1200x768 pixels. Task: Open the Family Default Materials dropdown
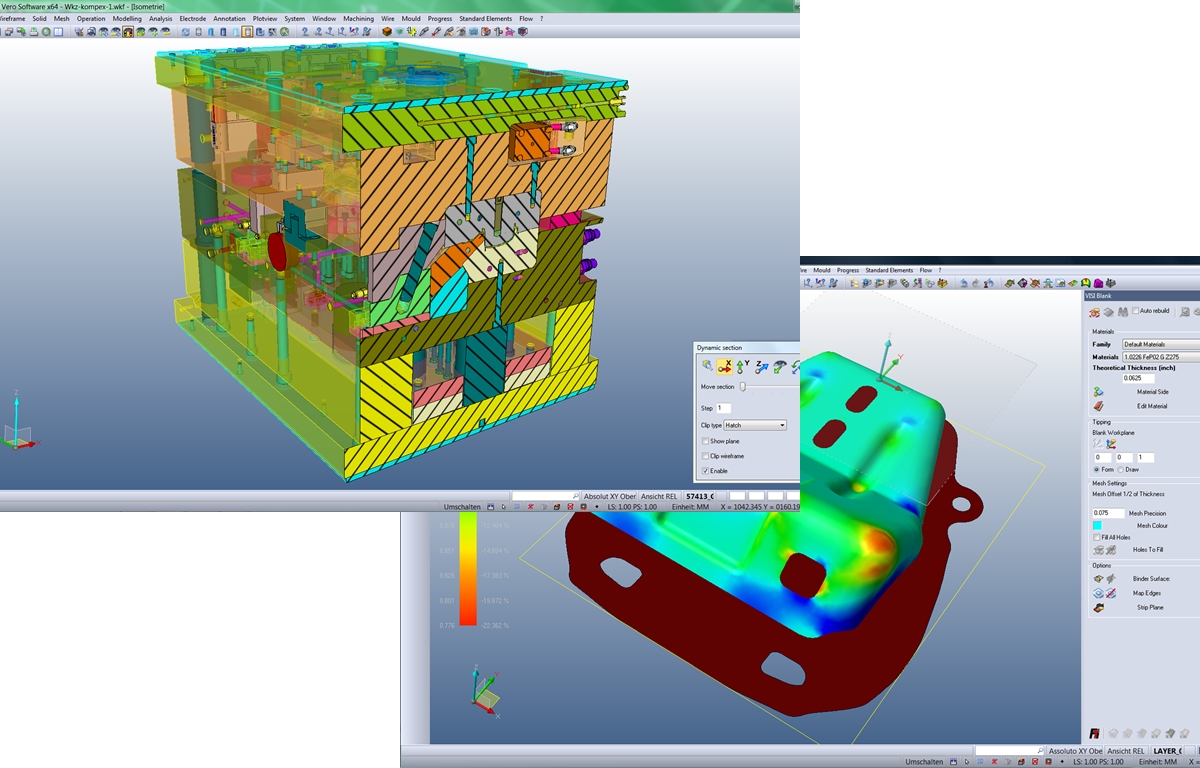point(1160,345)
